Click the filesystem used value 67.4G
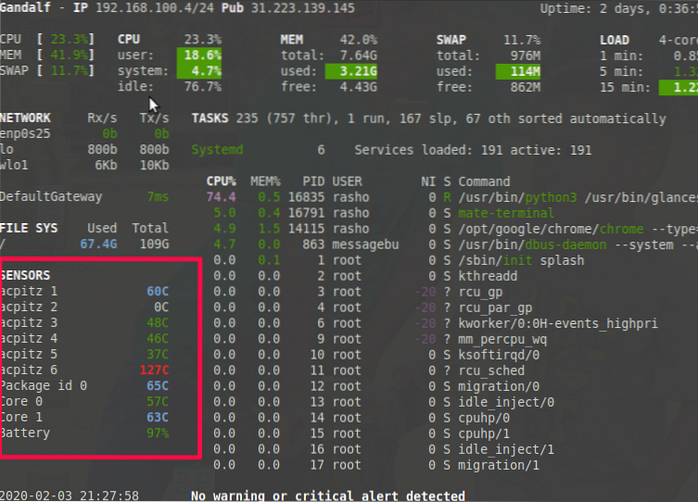 (x=98, y=244)
